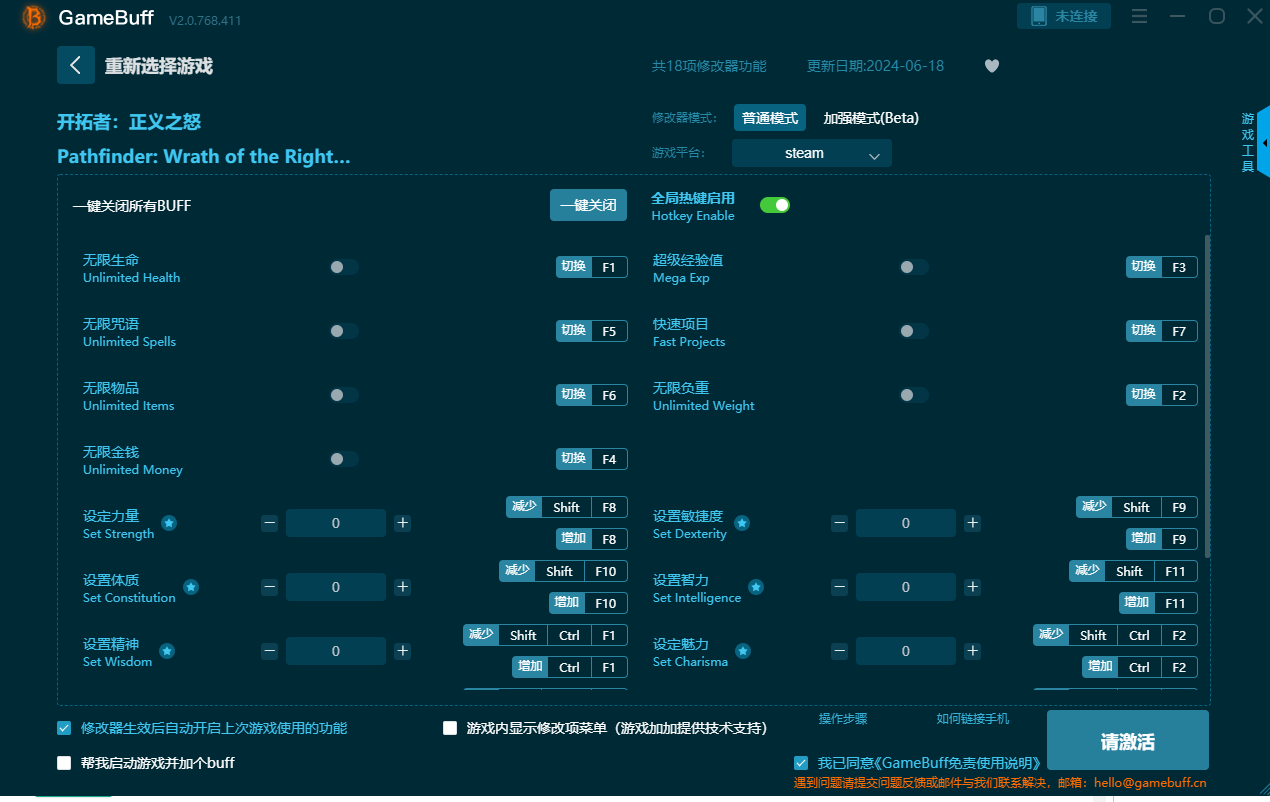The width and height of the screenshot is (1270, 802).
Task: Select 加强模式(Beta) mode tab
Action: (871, 118)
